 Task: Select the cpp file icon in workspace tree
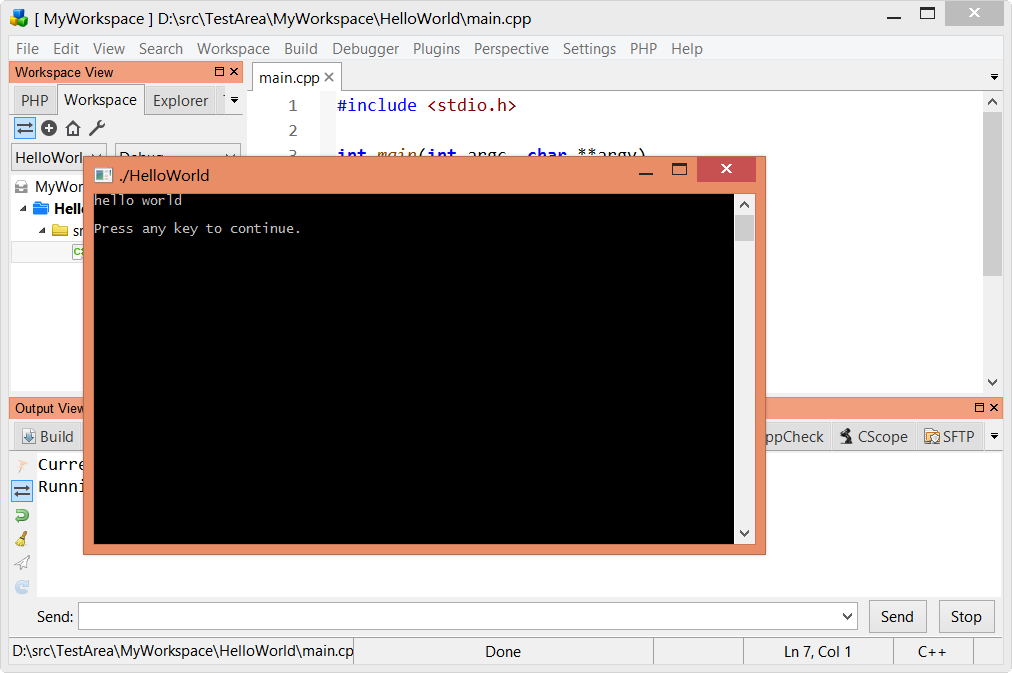tap(78, 252)
